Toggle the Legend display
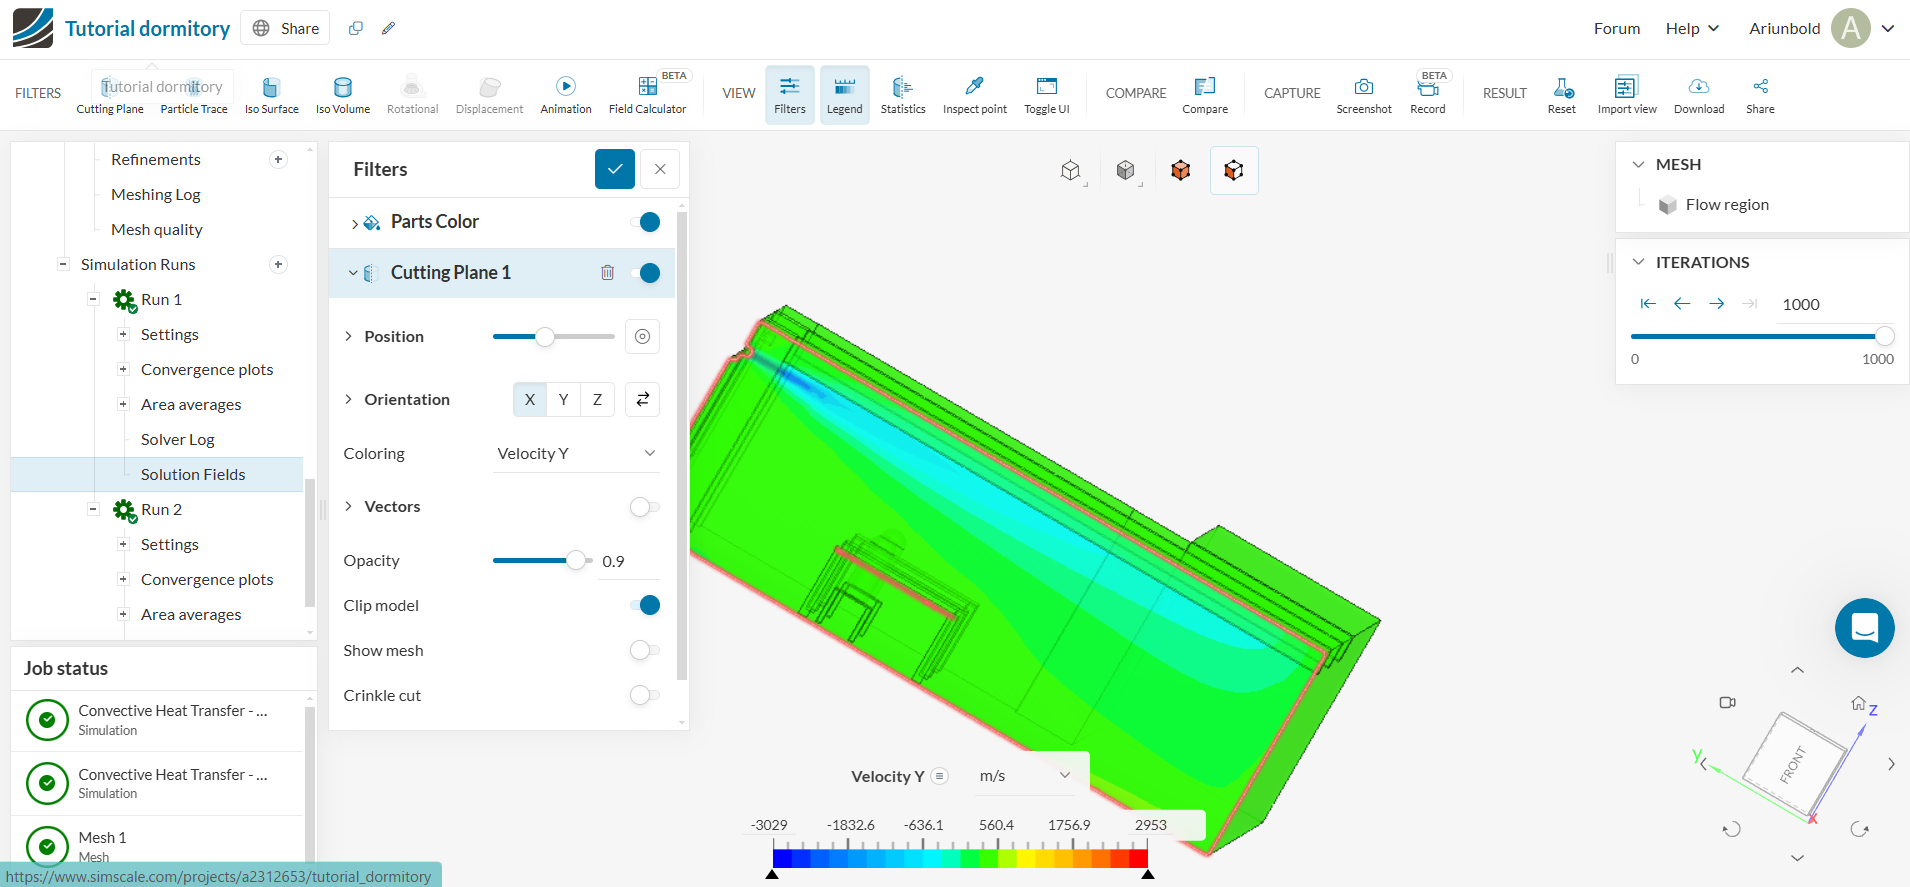Image resolution: width=1910 pixels, height=887 pixels. [845, 95]
